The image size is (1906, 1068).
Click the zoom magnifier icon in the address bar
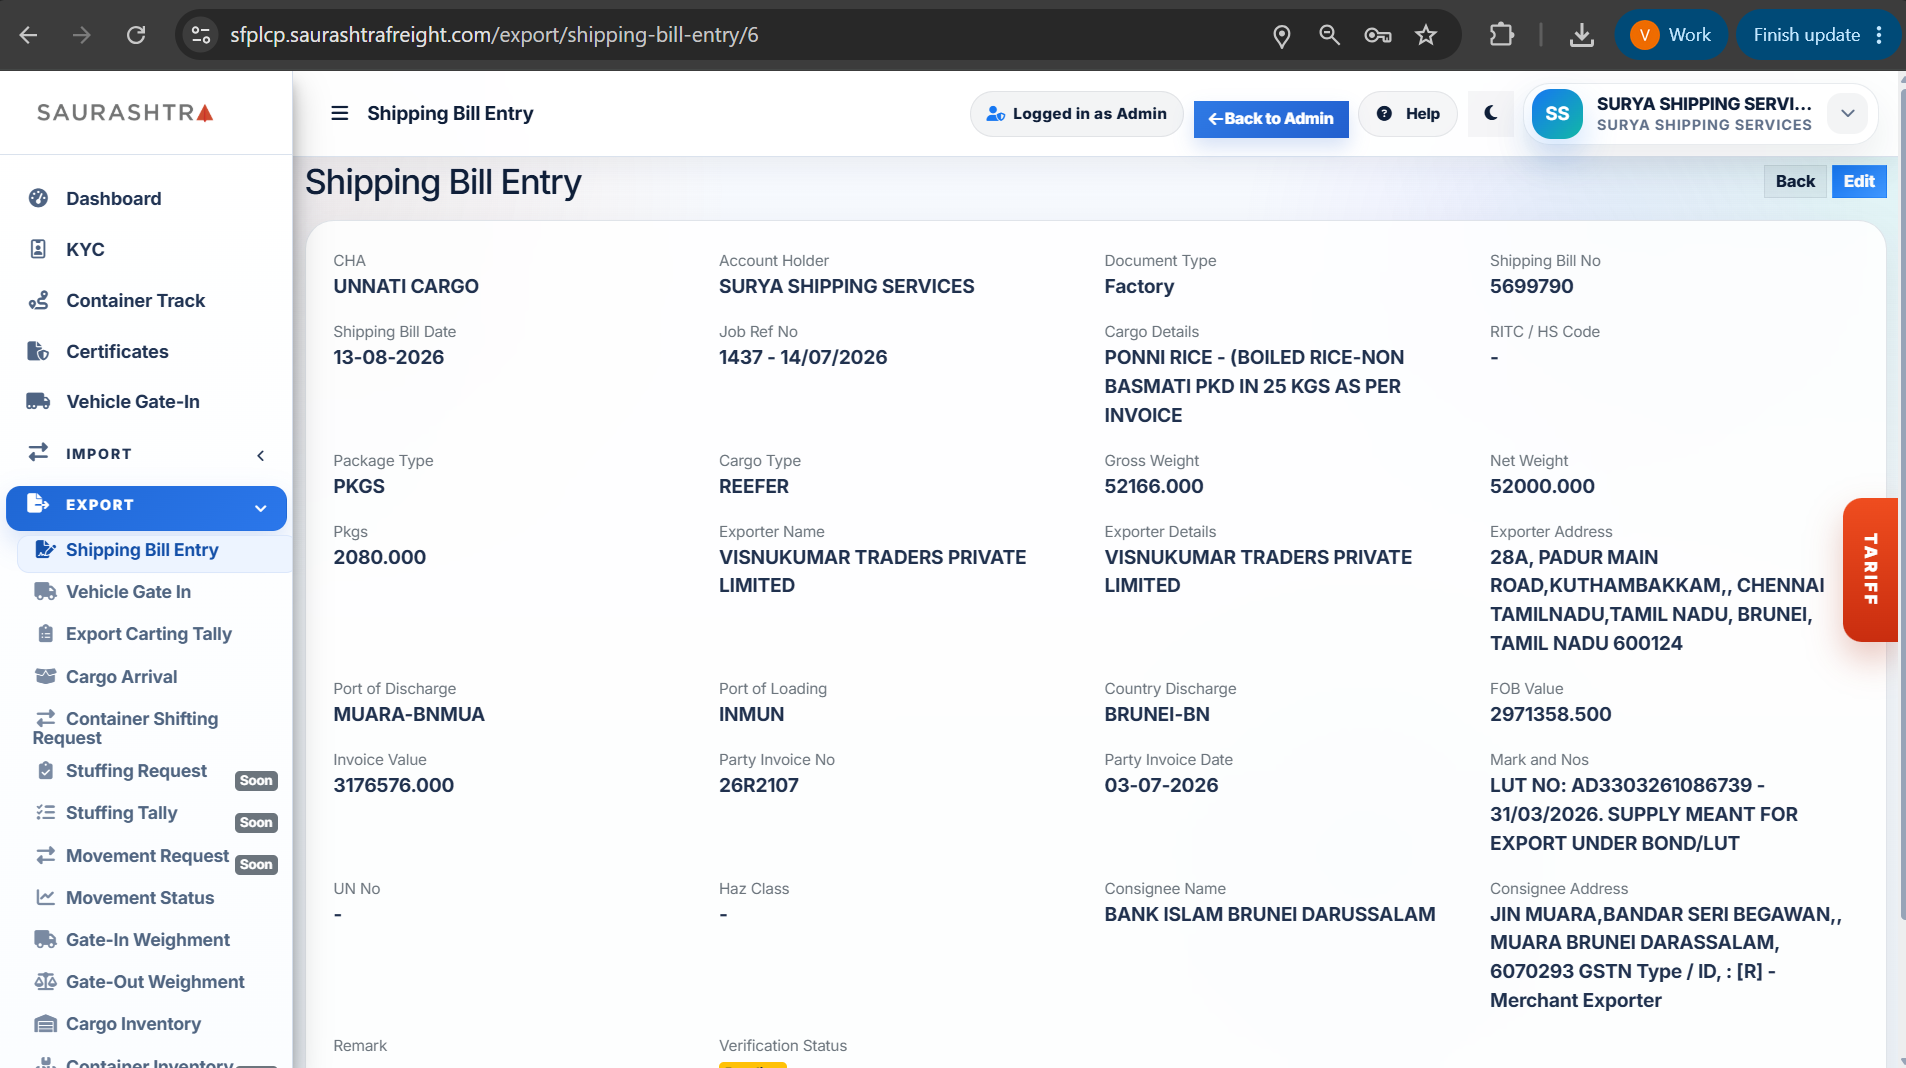pos(1329,35)
